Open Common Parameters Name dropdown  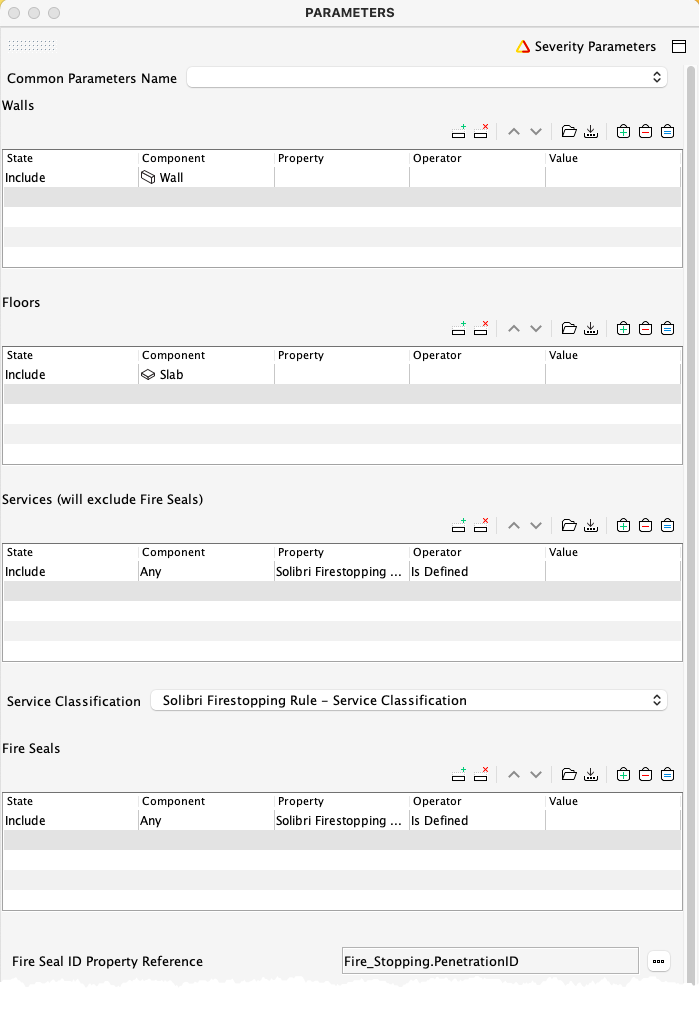point(427,77)
